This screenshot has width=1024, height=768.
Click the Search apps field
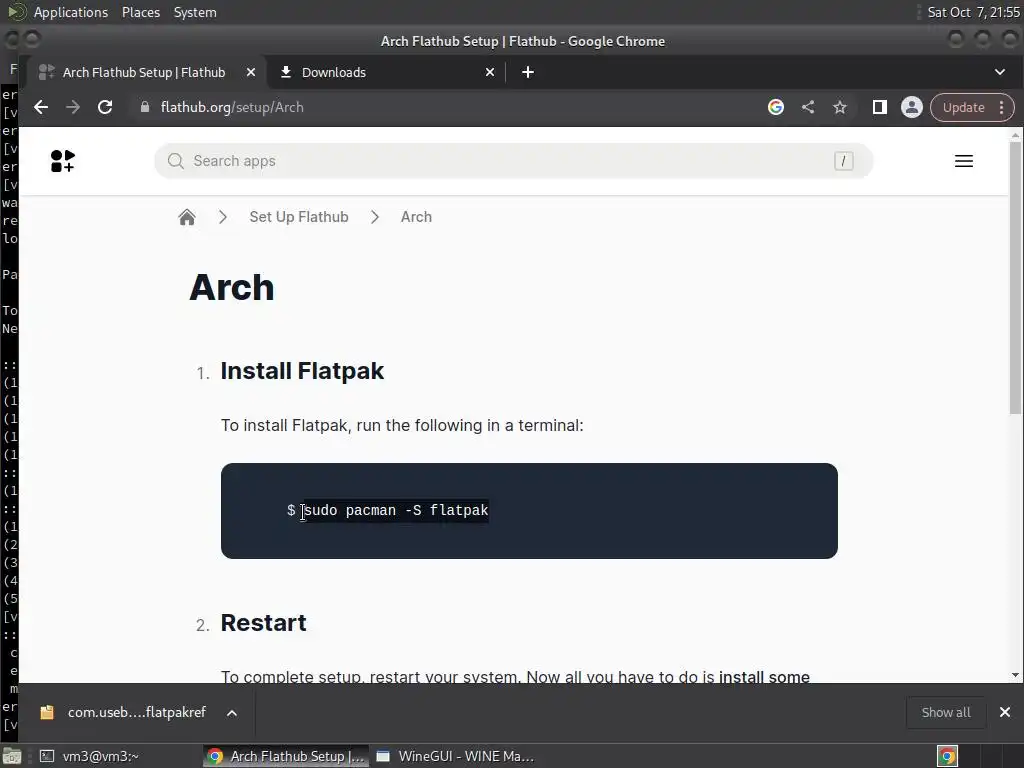(x=513, y=161)
